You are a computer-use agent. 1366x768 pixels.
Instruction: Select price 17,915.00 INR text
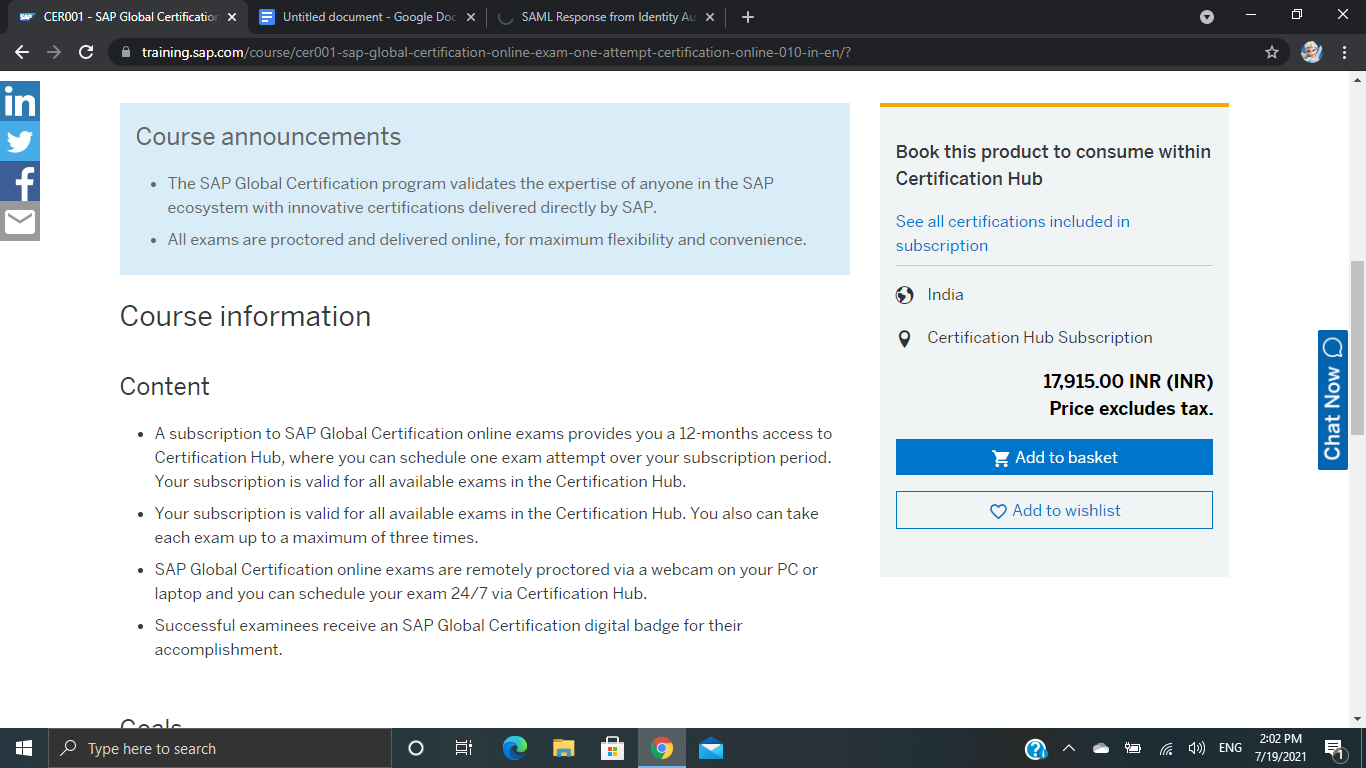coord(1128,381)
